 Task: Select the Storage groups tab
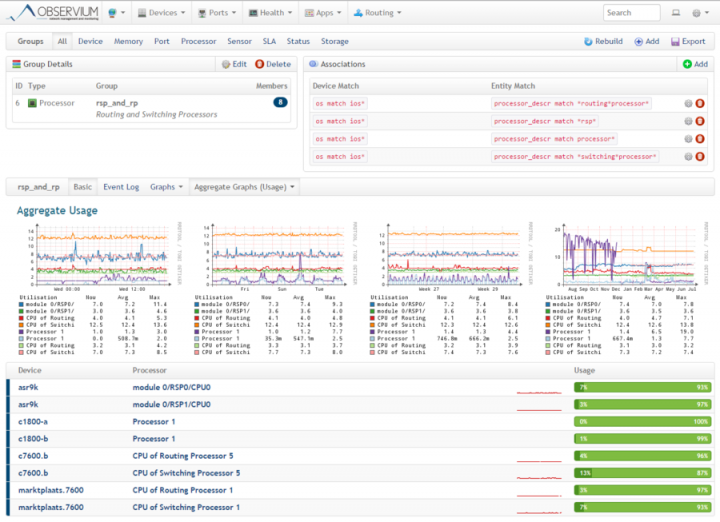click(x=335, y=41)
